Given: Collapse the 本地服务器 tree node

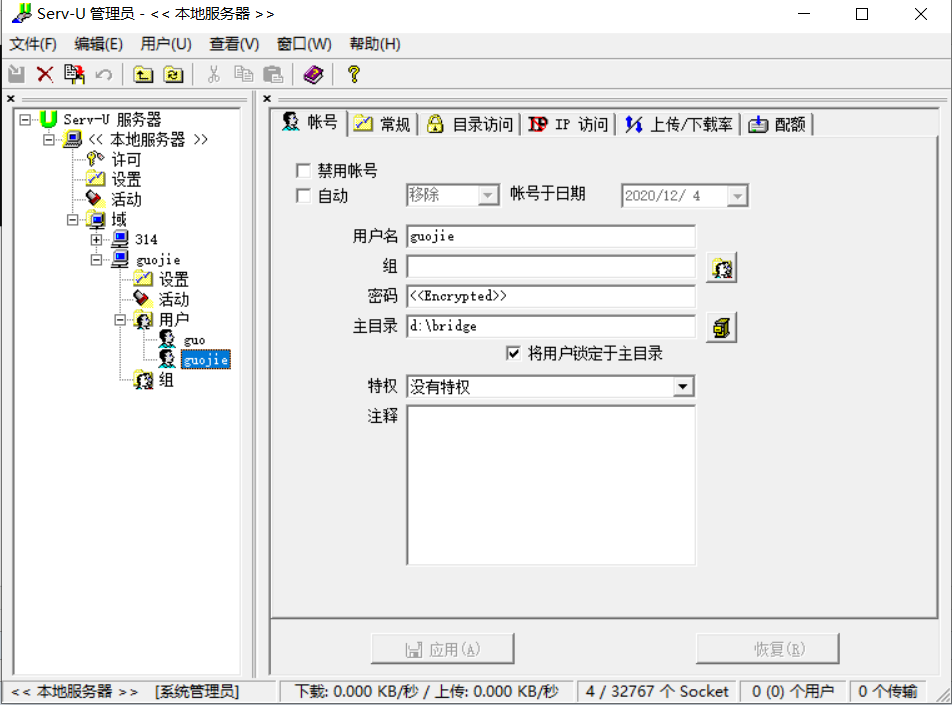Looking at the screenshot, I should (49, 140).
